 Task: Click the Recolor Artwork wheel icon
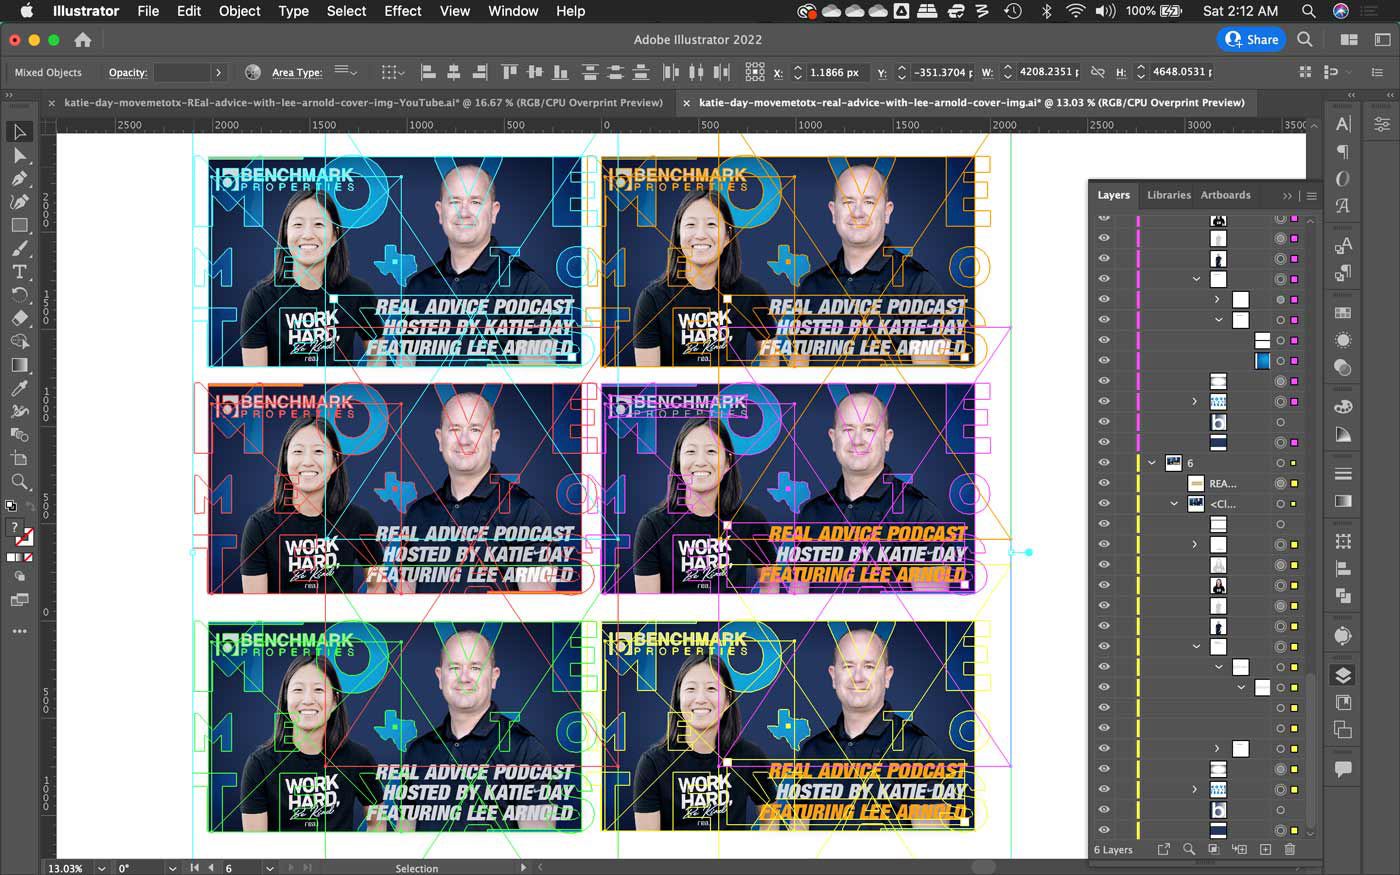coord(253,72)
